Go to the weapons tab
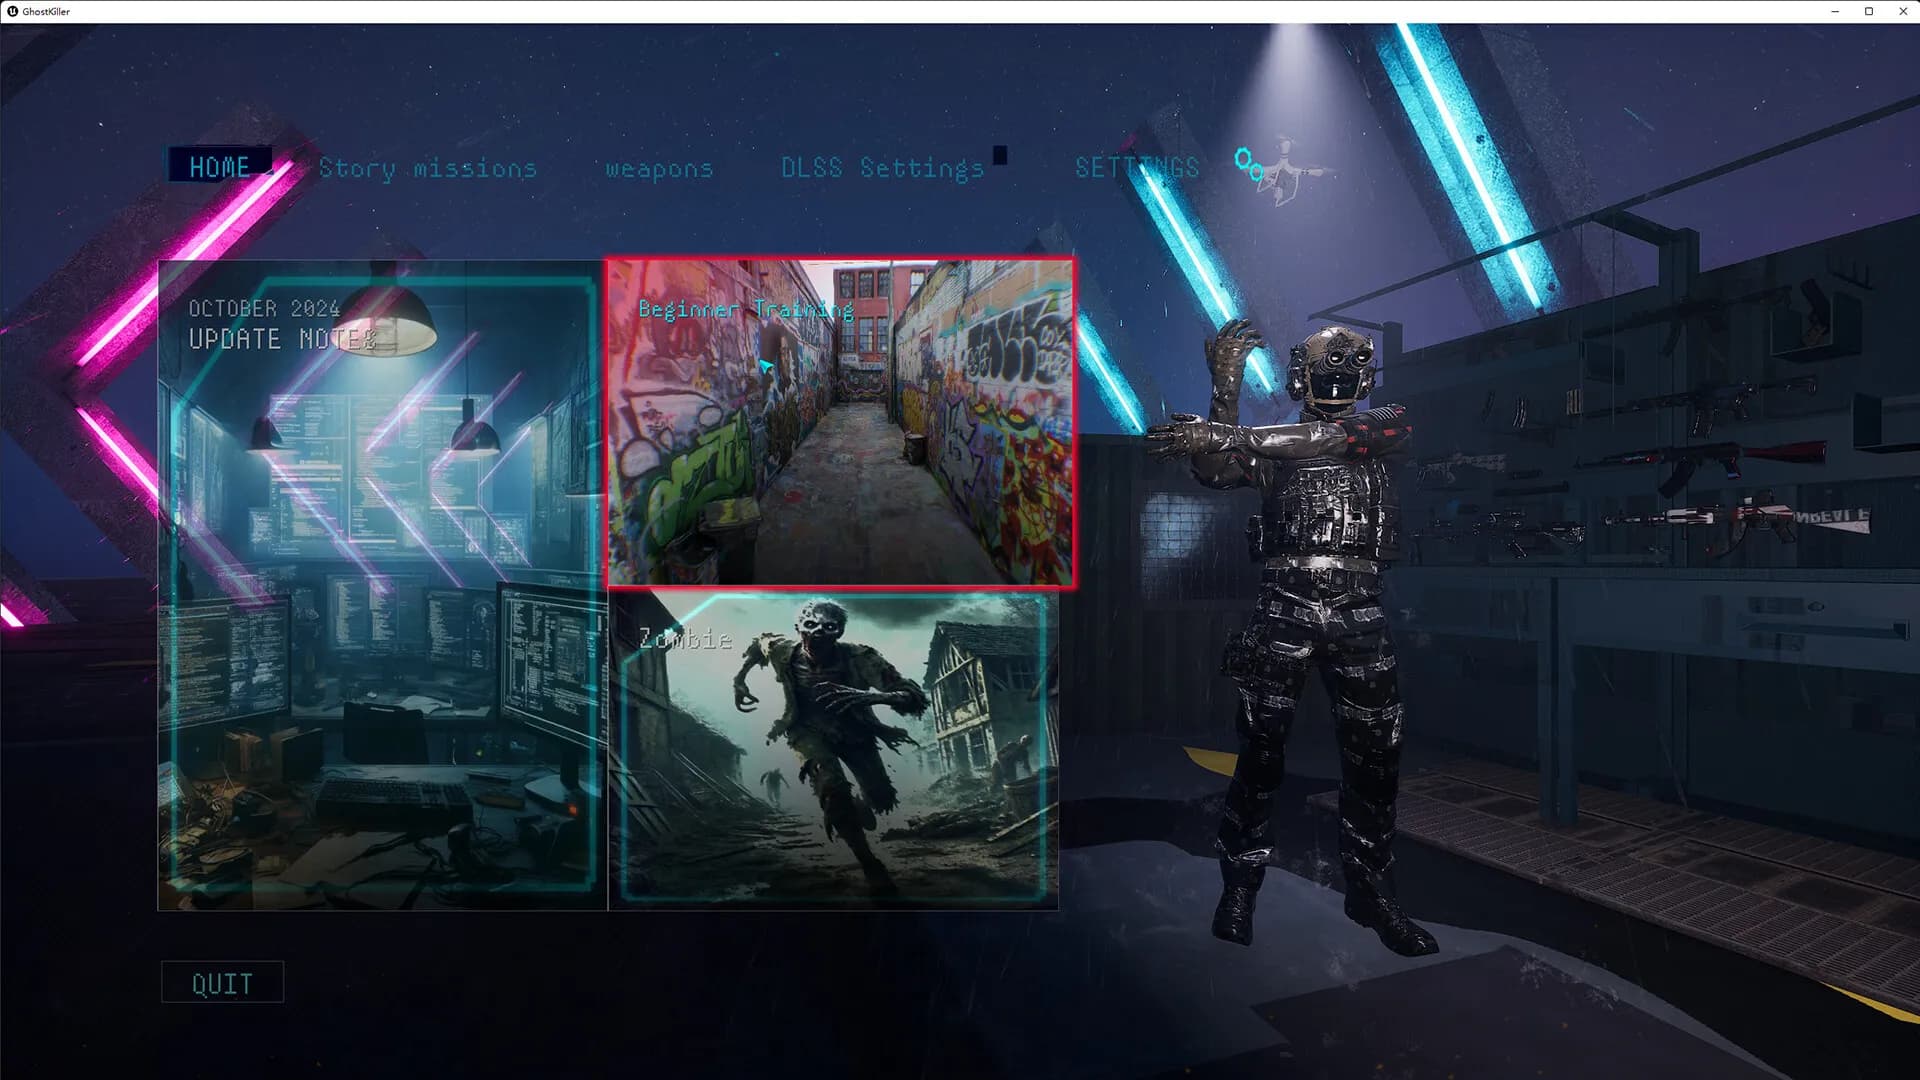 pos(659,168)
